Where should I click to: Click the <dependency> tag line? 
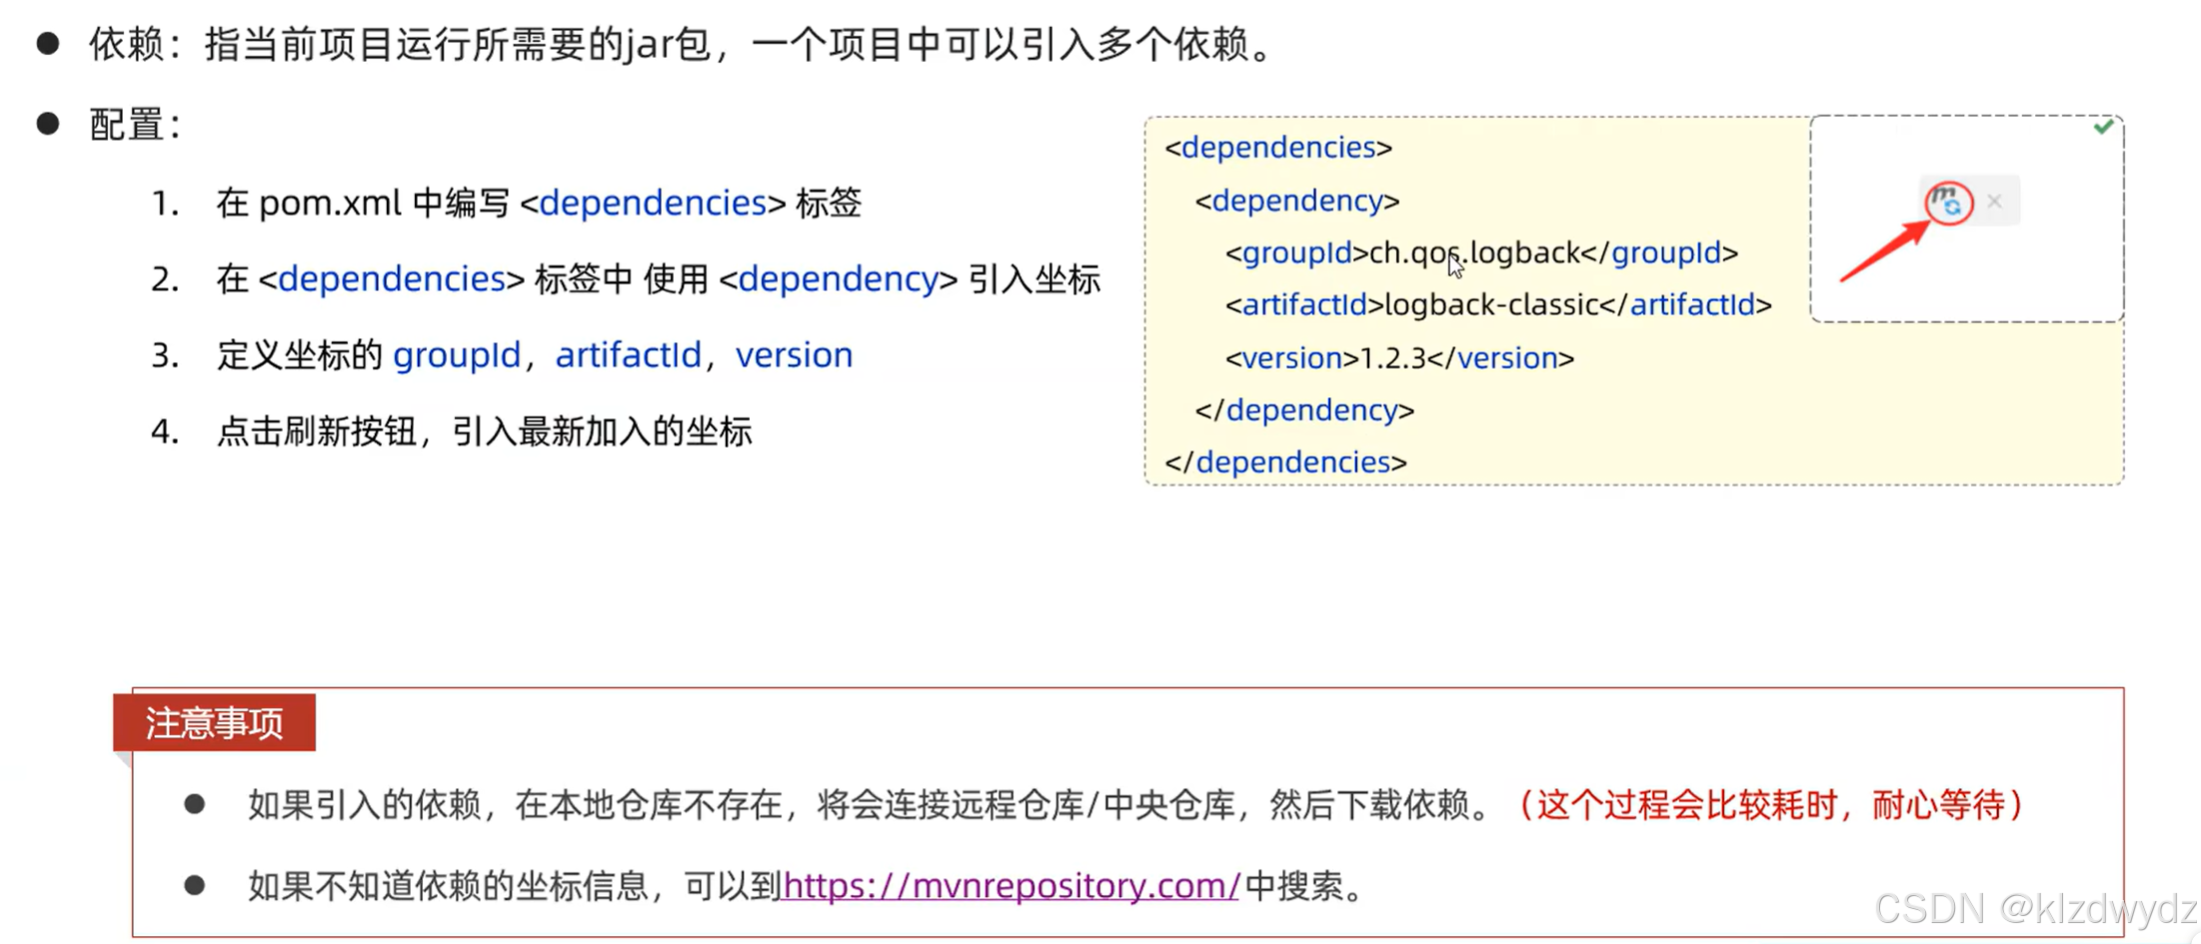click(1297, 200)
